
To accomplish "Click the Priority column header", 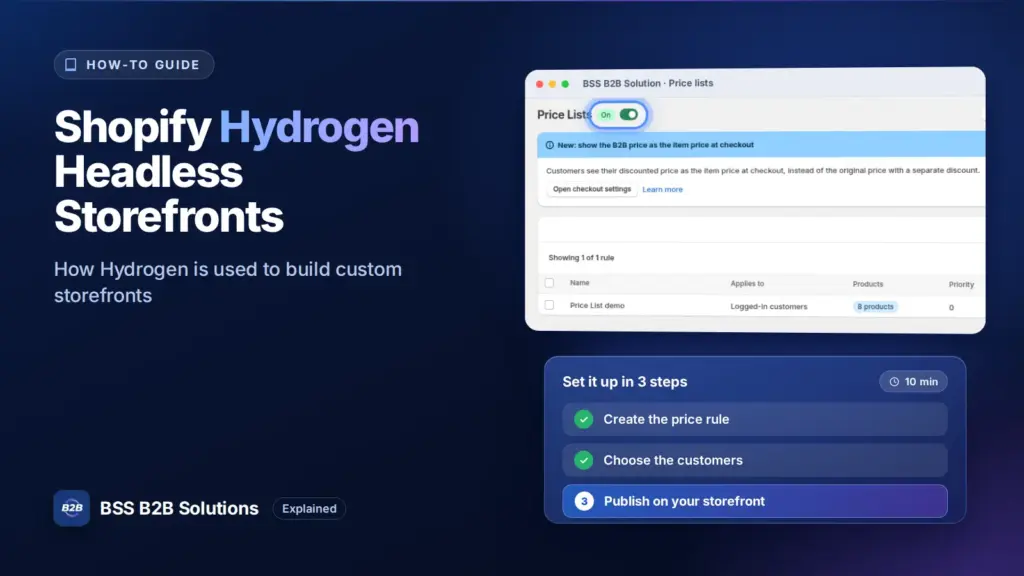I will tap(961, 285).
